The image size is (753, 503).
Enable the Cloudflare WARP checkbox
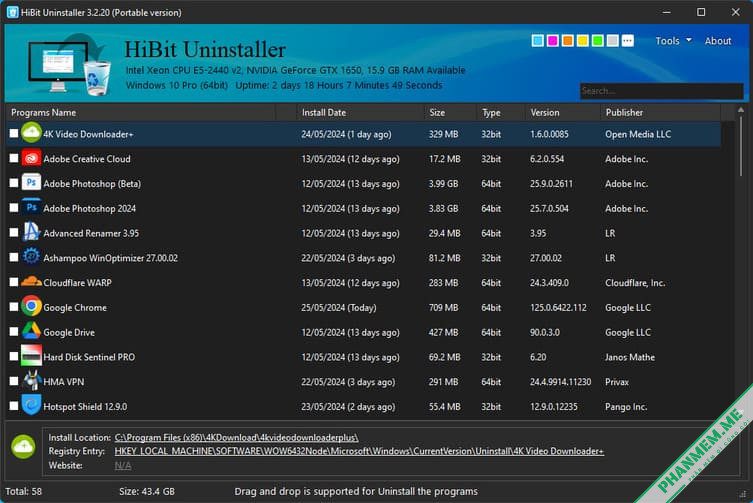(14, 282)
